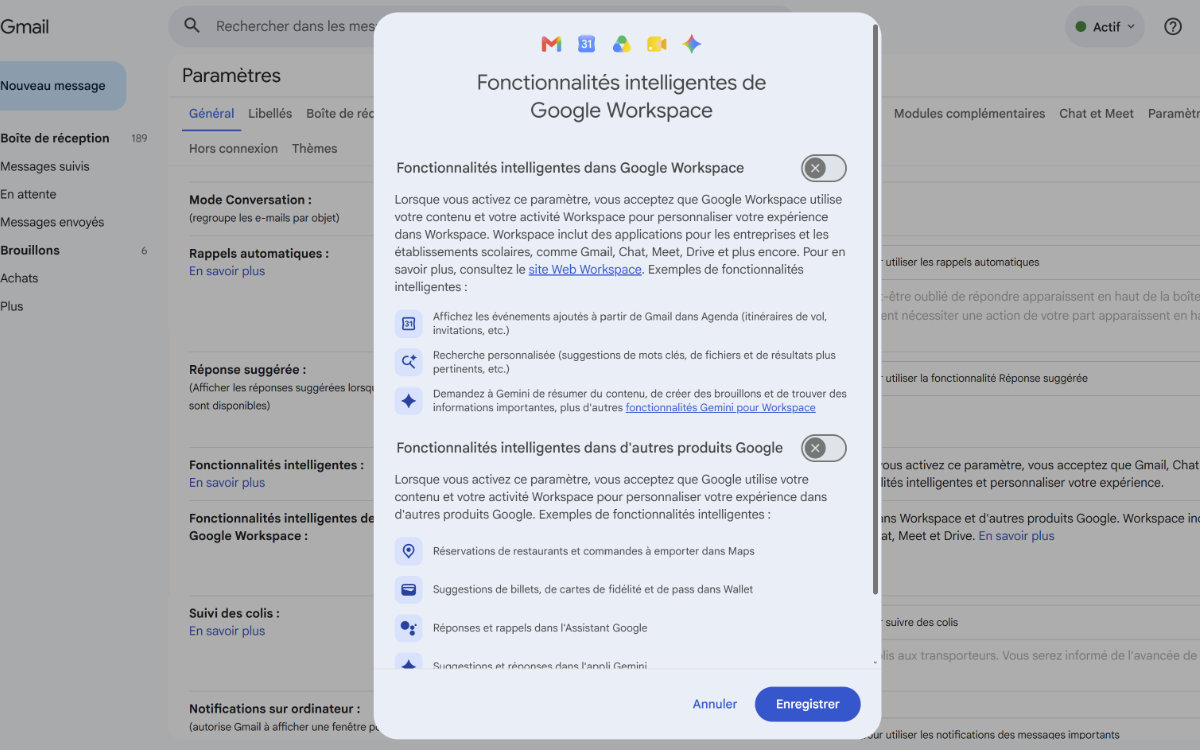Open the Actif status dropdown
The image size is (1200, 750).
1105,27
